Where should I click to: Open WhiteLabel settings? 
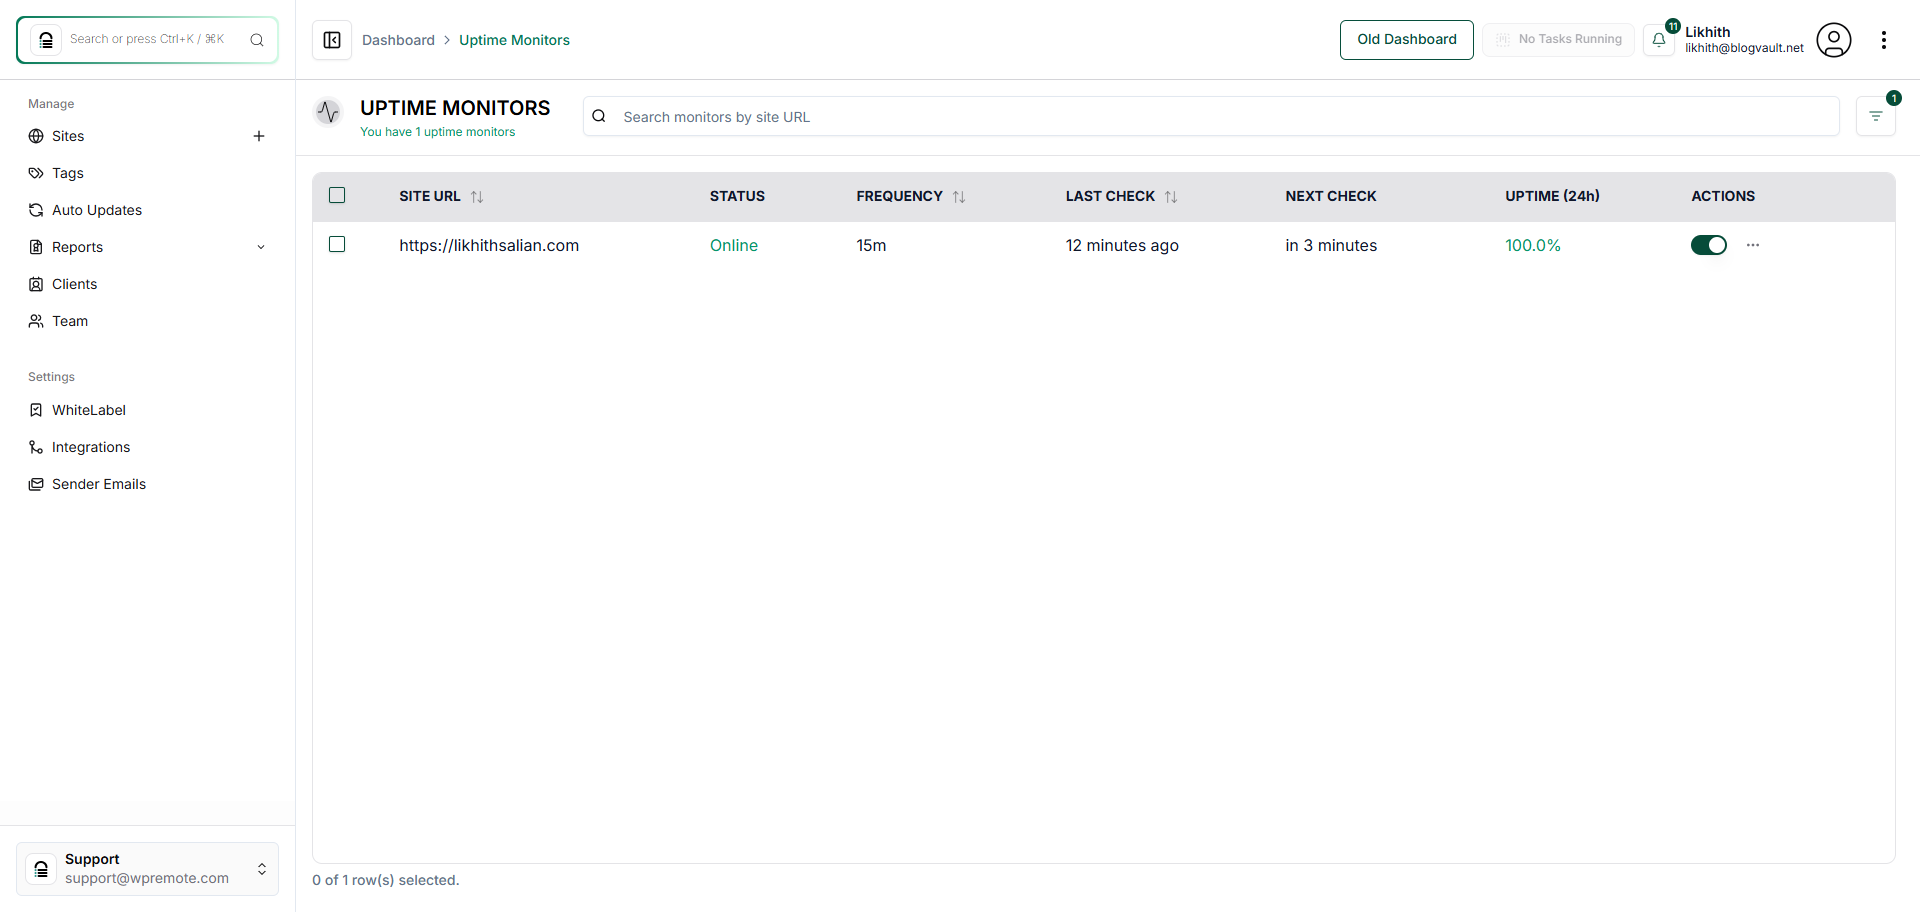(x=88, y=409)
